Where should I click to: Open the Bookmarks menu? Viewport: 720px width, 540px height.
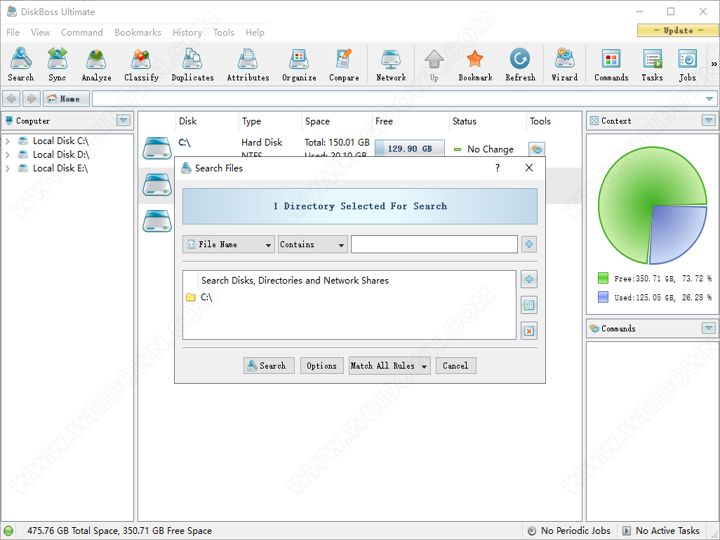pos(138,33)
